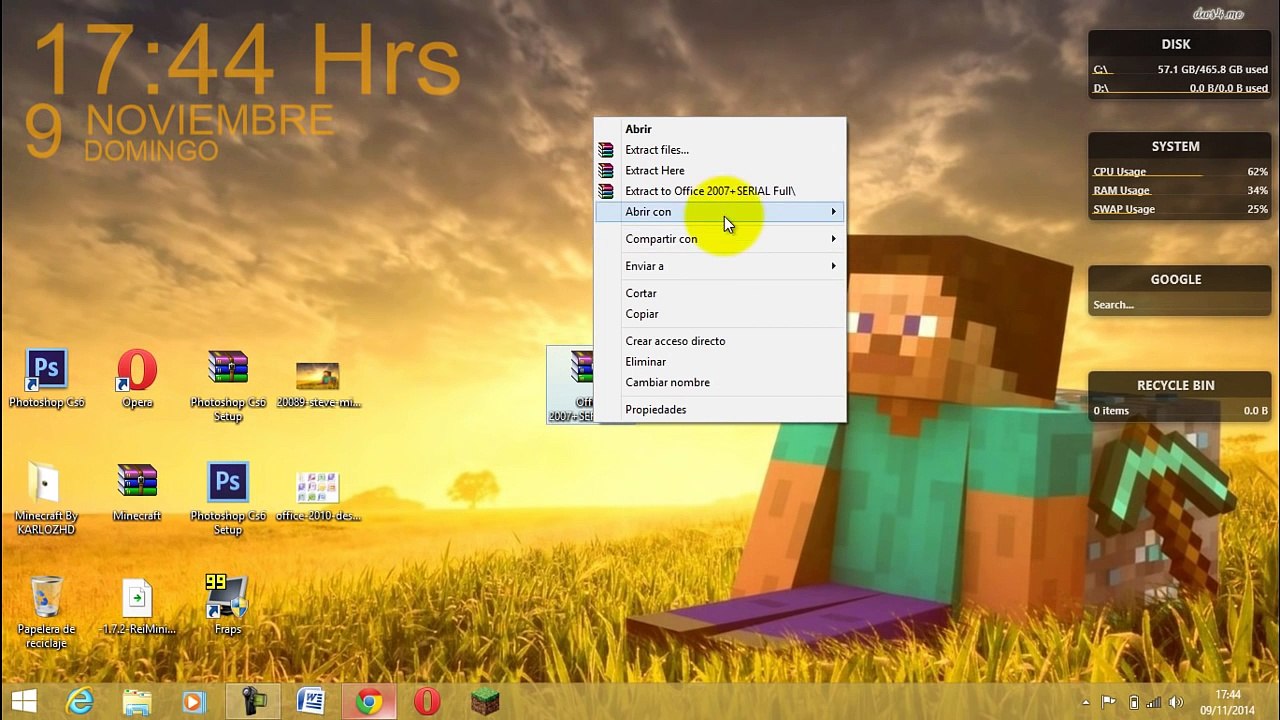Choose Copiar in the context menu

[720, 314]
